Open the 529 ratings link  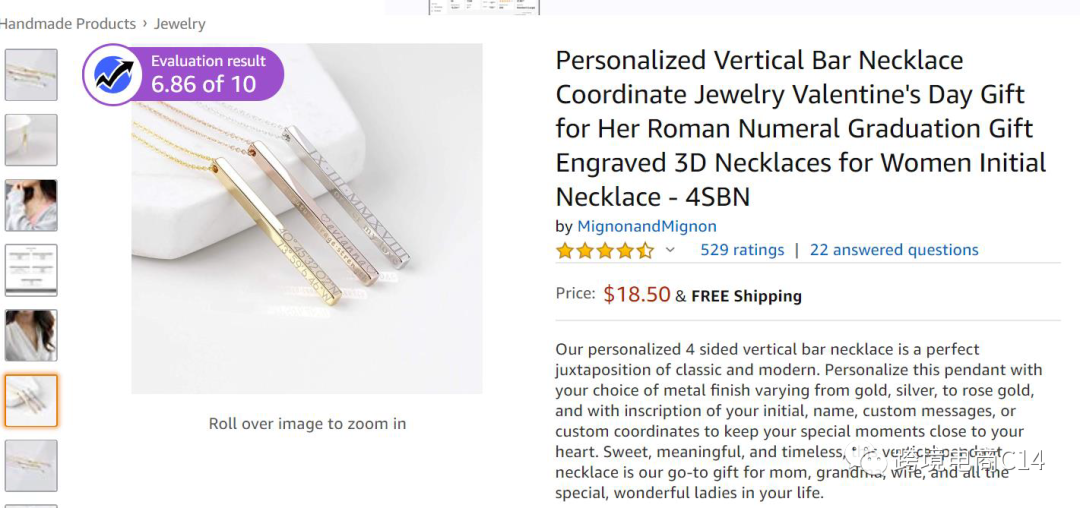[742, 250]
